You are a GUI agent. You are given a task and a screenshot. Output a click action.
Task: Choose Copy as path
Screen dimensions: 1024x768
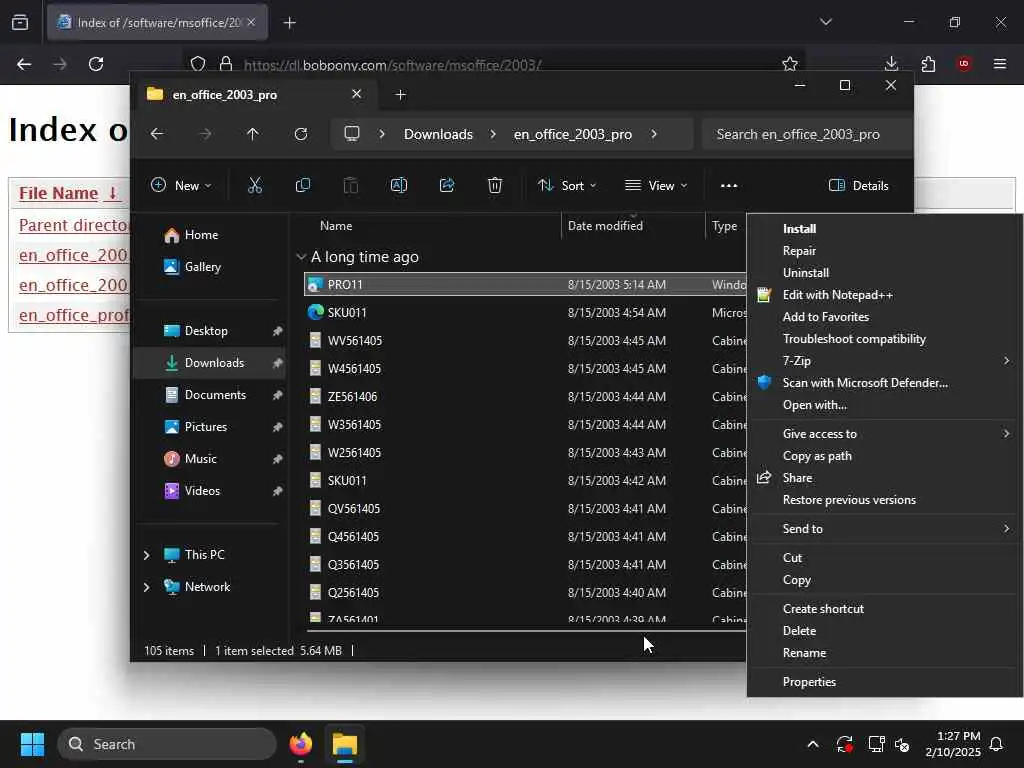tap(817, 456)
